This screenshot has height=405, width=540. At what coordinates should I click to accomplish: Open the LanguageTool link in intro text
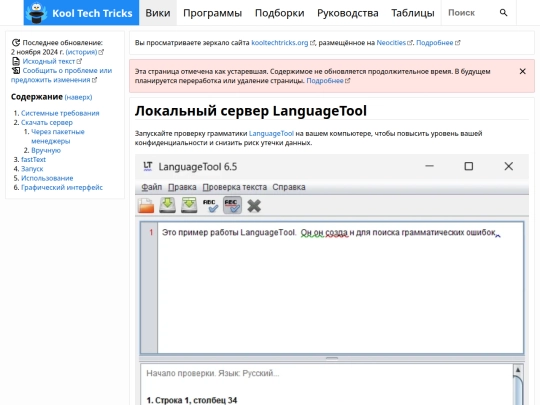tap(271, 133)
